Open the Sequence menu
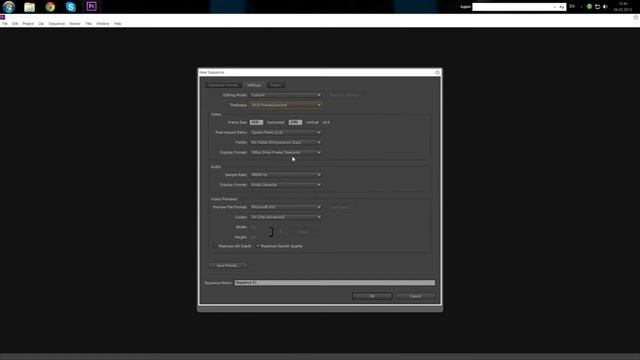Screen dimensions: 640x360 57,24
